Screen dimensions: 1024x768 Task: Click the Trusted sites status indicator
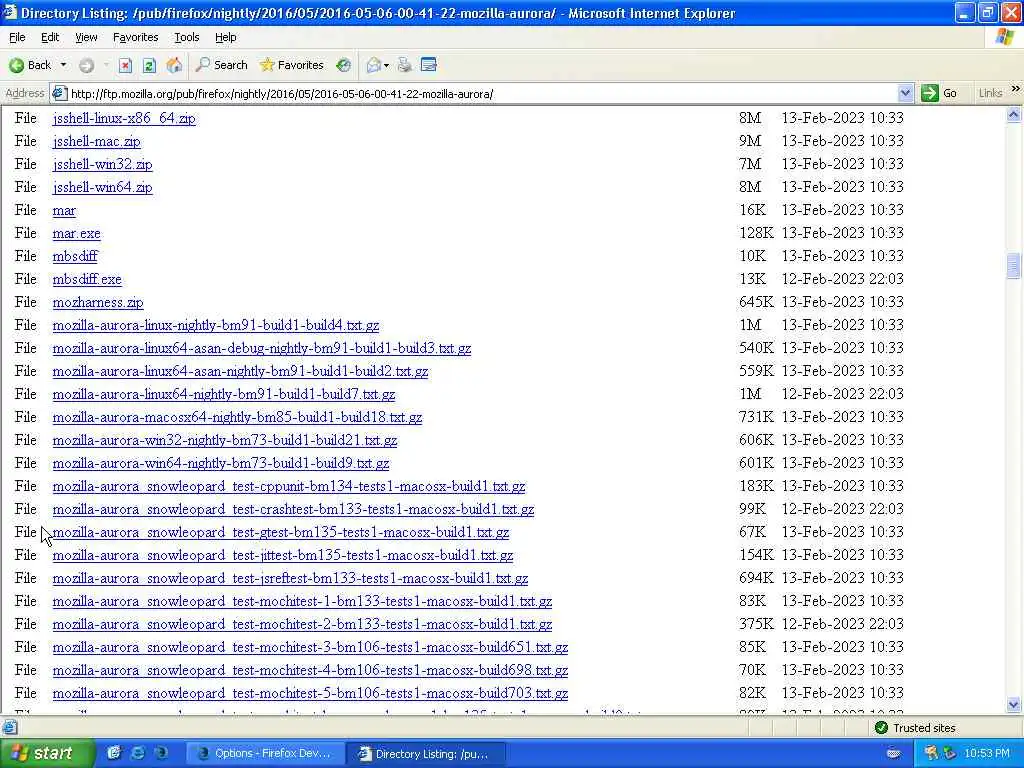[x=914, y=728]
